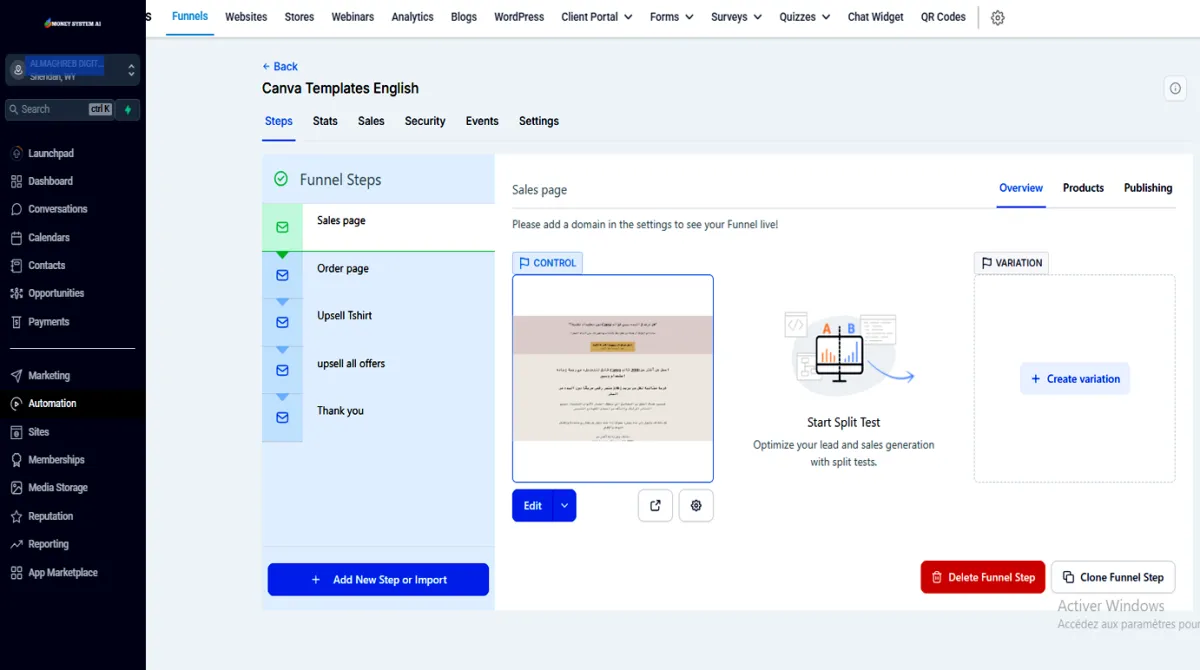Viewport: 1200px width, 670px height.
Task: Click the info icon beside funnel title
Action: [1175, 89]
